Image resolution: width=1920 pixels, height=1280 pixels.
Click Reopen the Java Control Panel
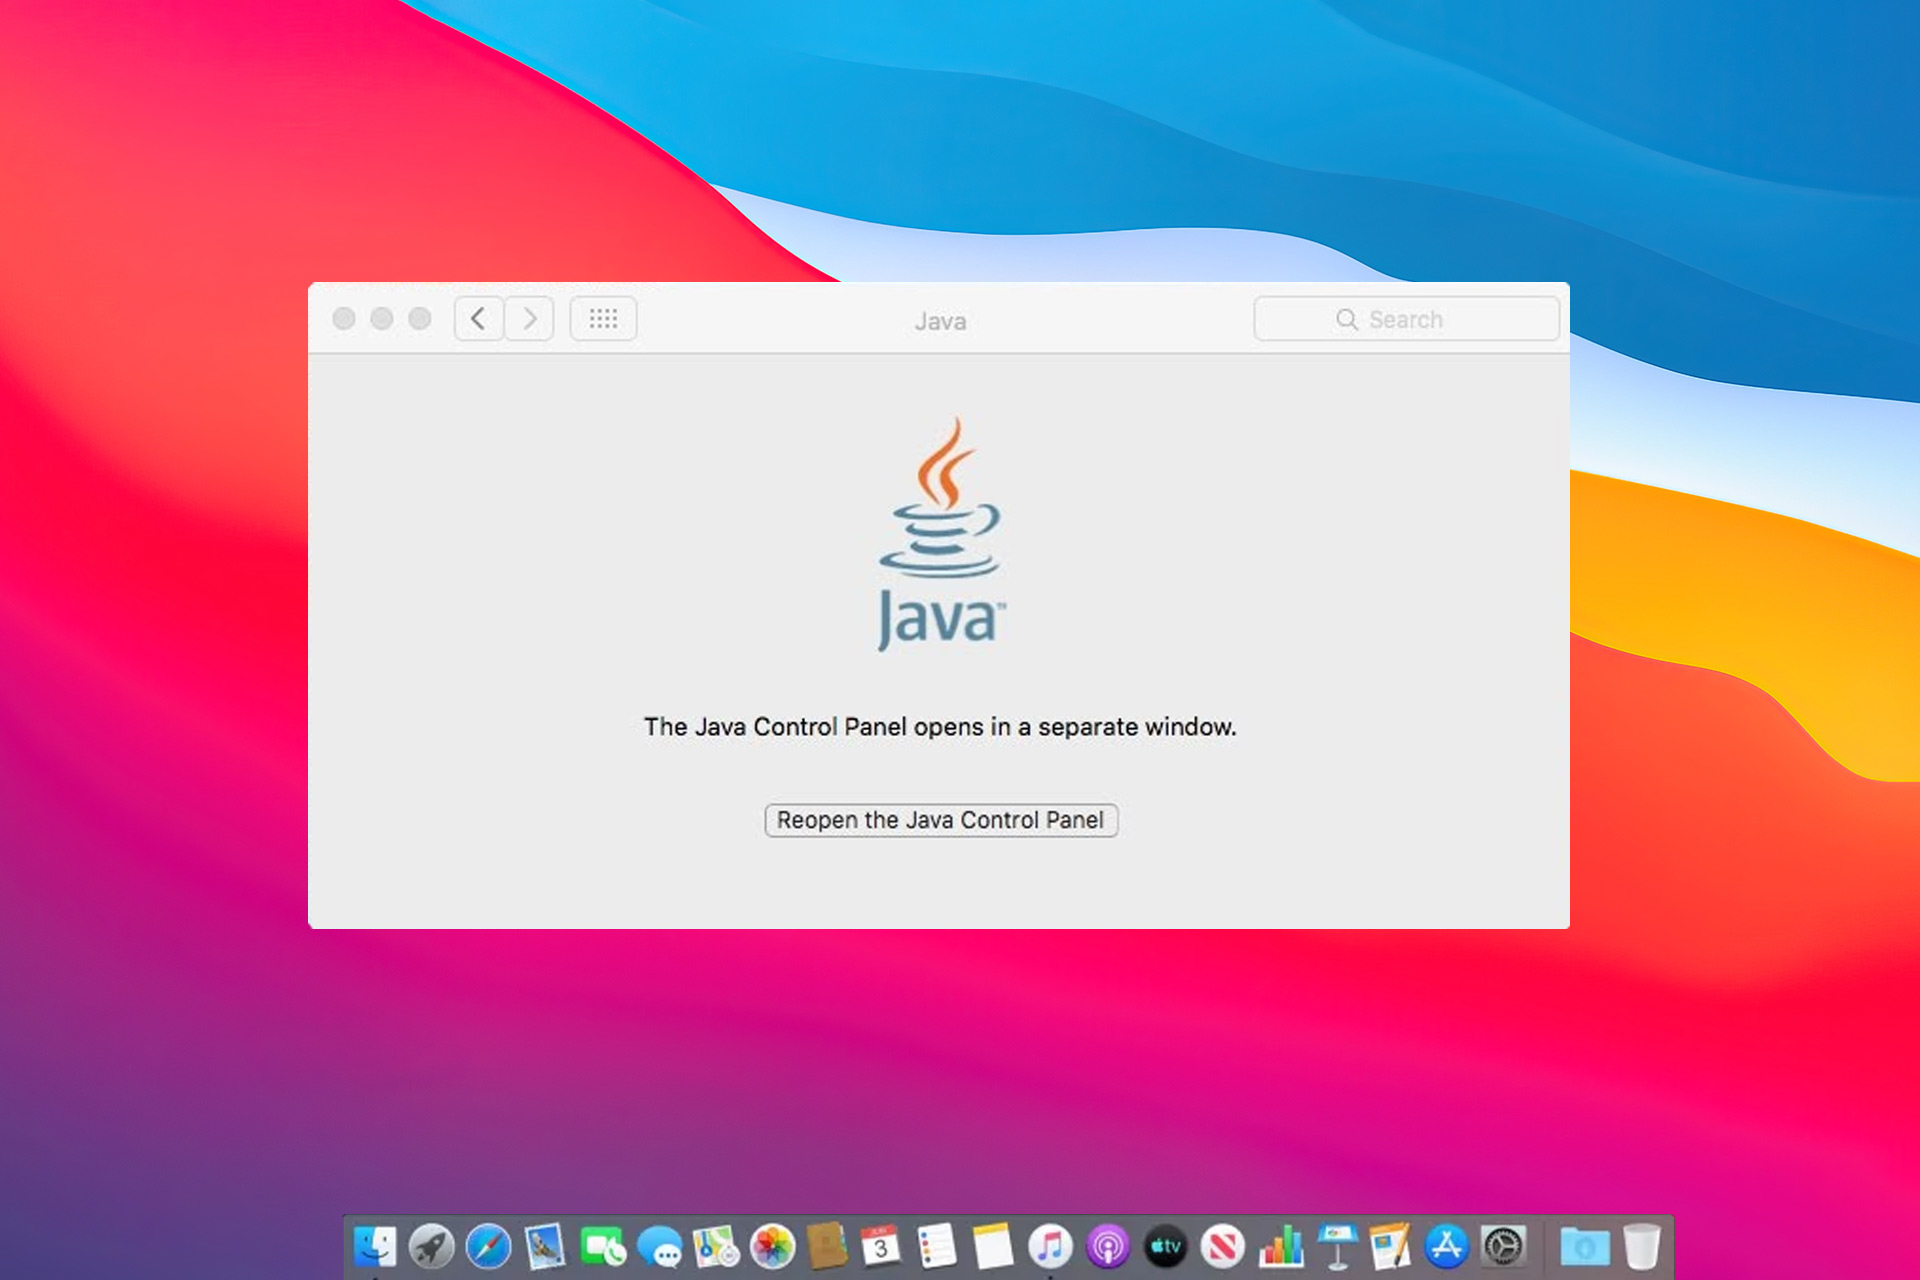tap(940, 820)
